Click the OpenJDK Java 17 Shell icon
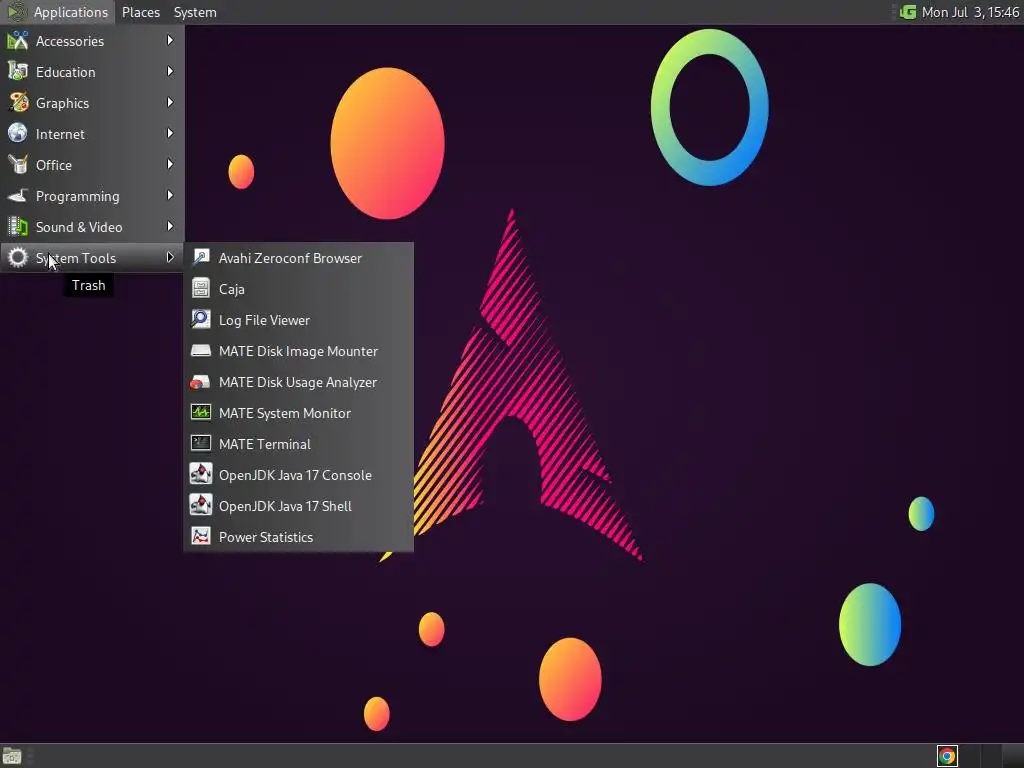 click(x=200, y=506)
